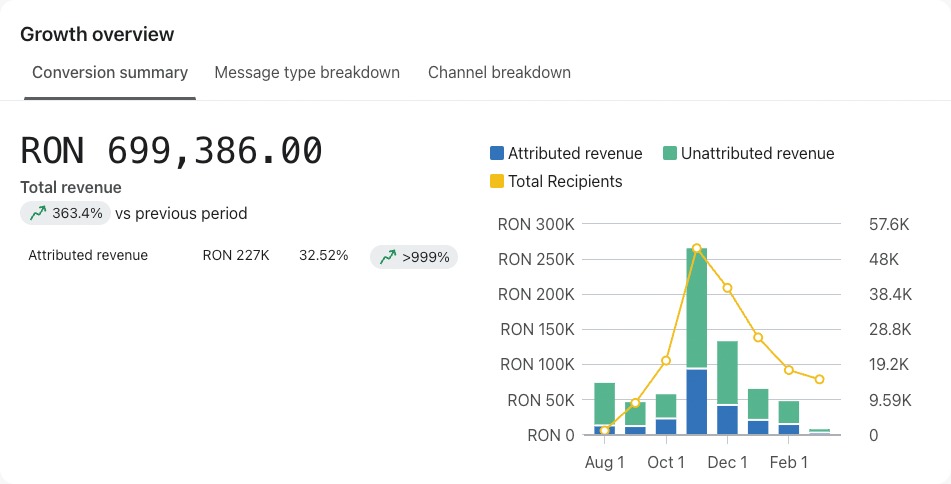951x484 pixels.
Task: Click the peak recipients line data point
Action: coord(697,248)
